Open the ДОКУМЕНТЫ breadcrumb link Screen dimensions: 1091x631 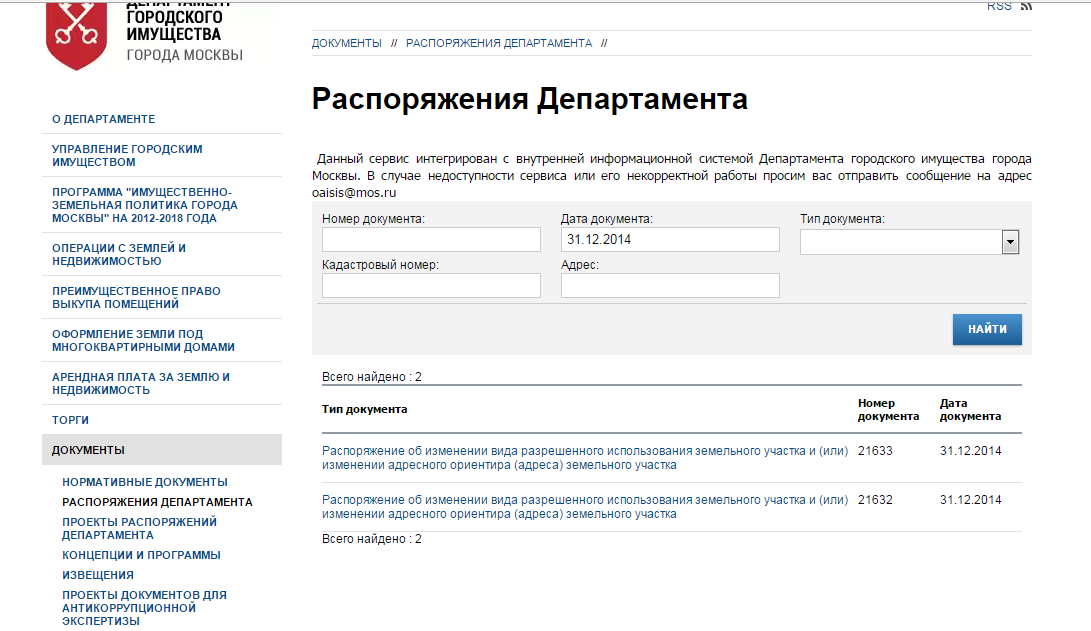tap(347, 43)
